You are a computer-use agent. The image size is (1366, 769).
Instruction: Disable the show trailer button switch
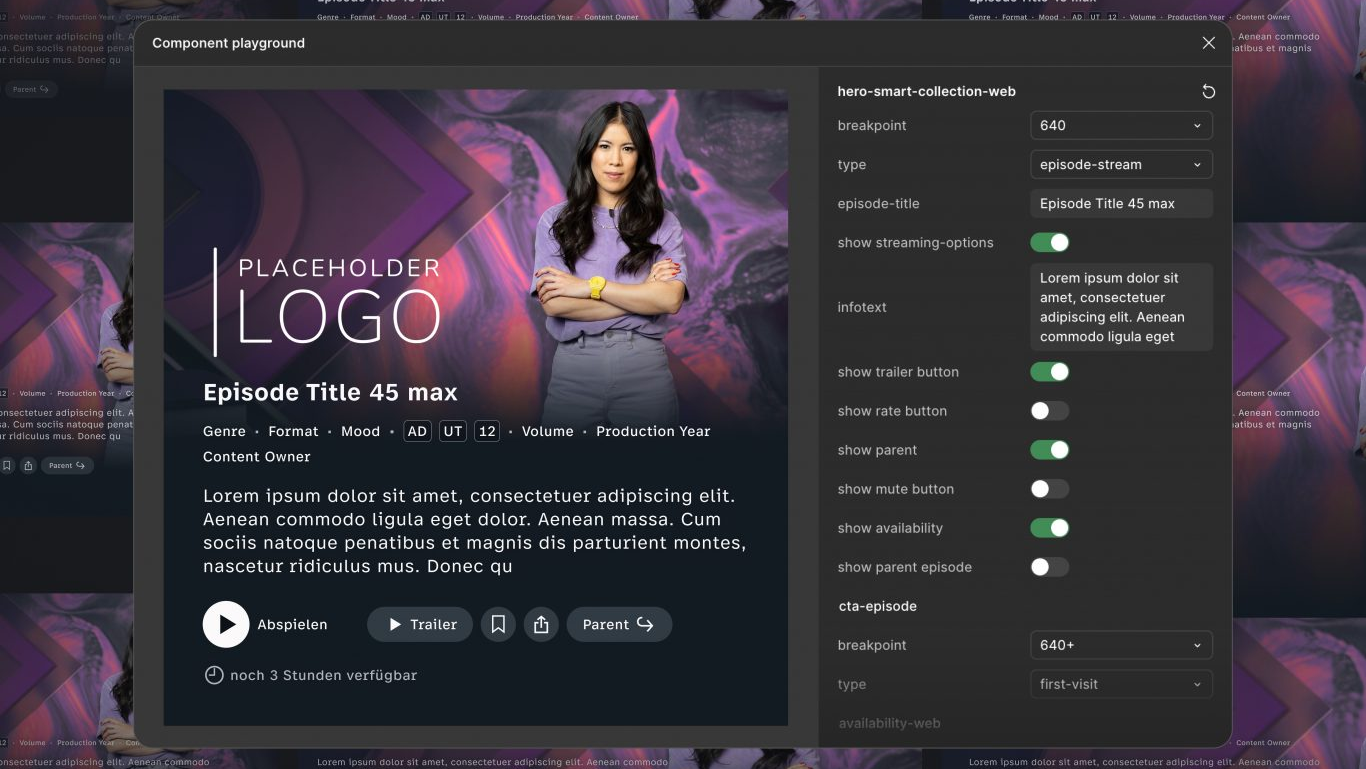1050,372
